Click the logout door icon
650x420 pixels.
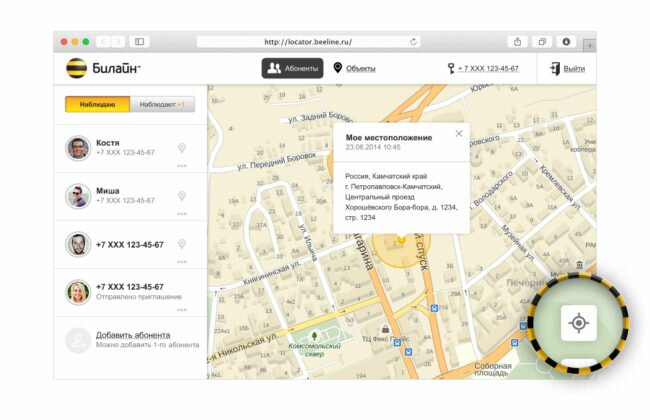pos(555,68)
